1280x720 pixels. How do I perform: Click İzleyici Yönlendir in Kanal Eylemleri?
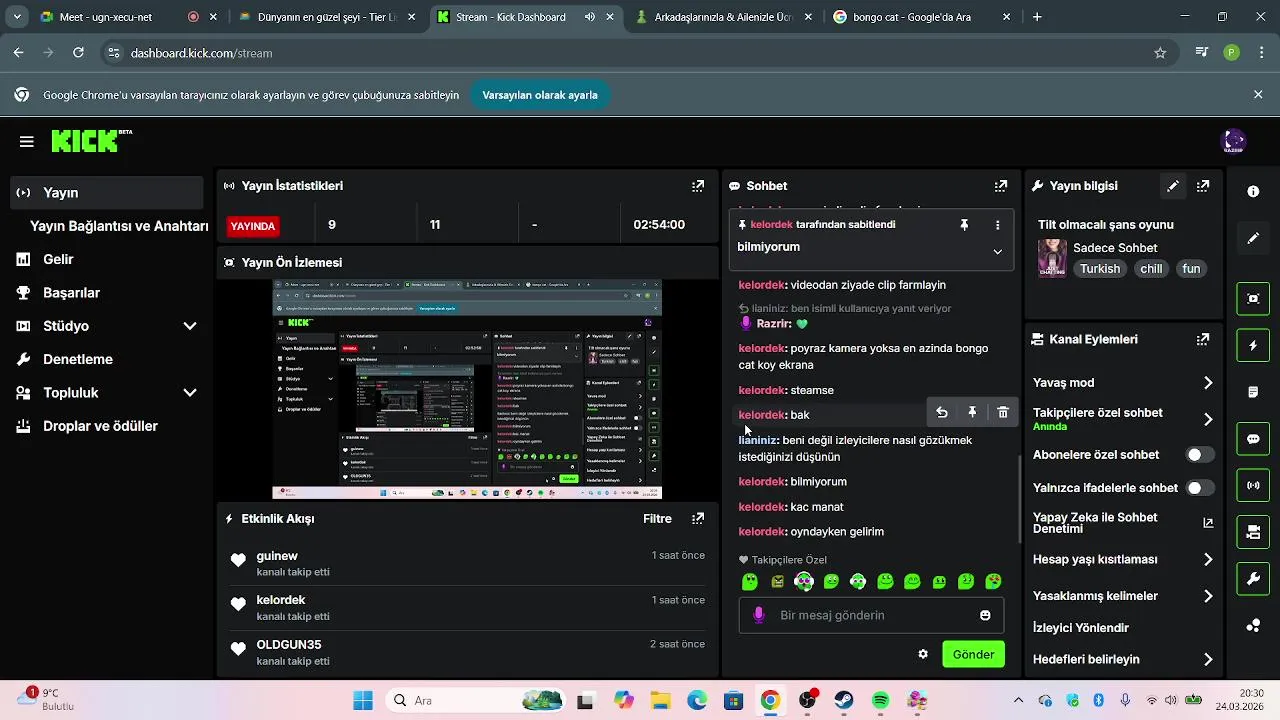1081,628
